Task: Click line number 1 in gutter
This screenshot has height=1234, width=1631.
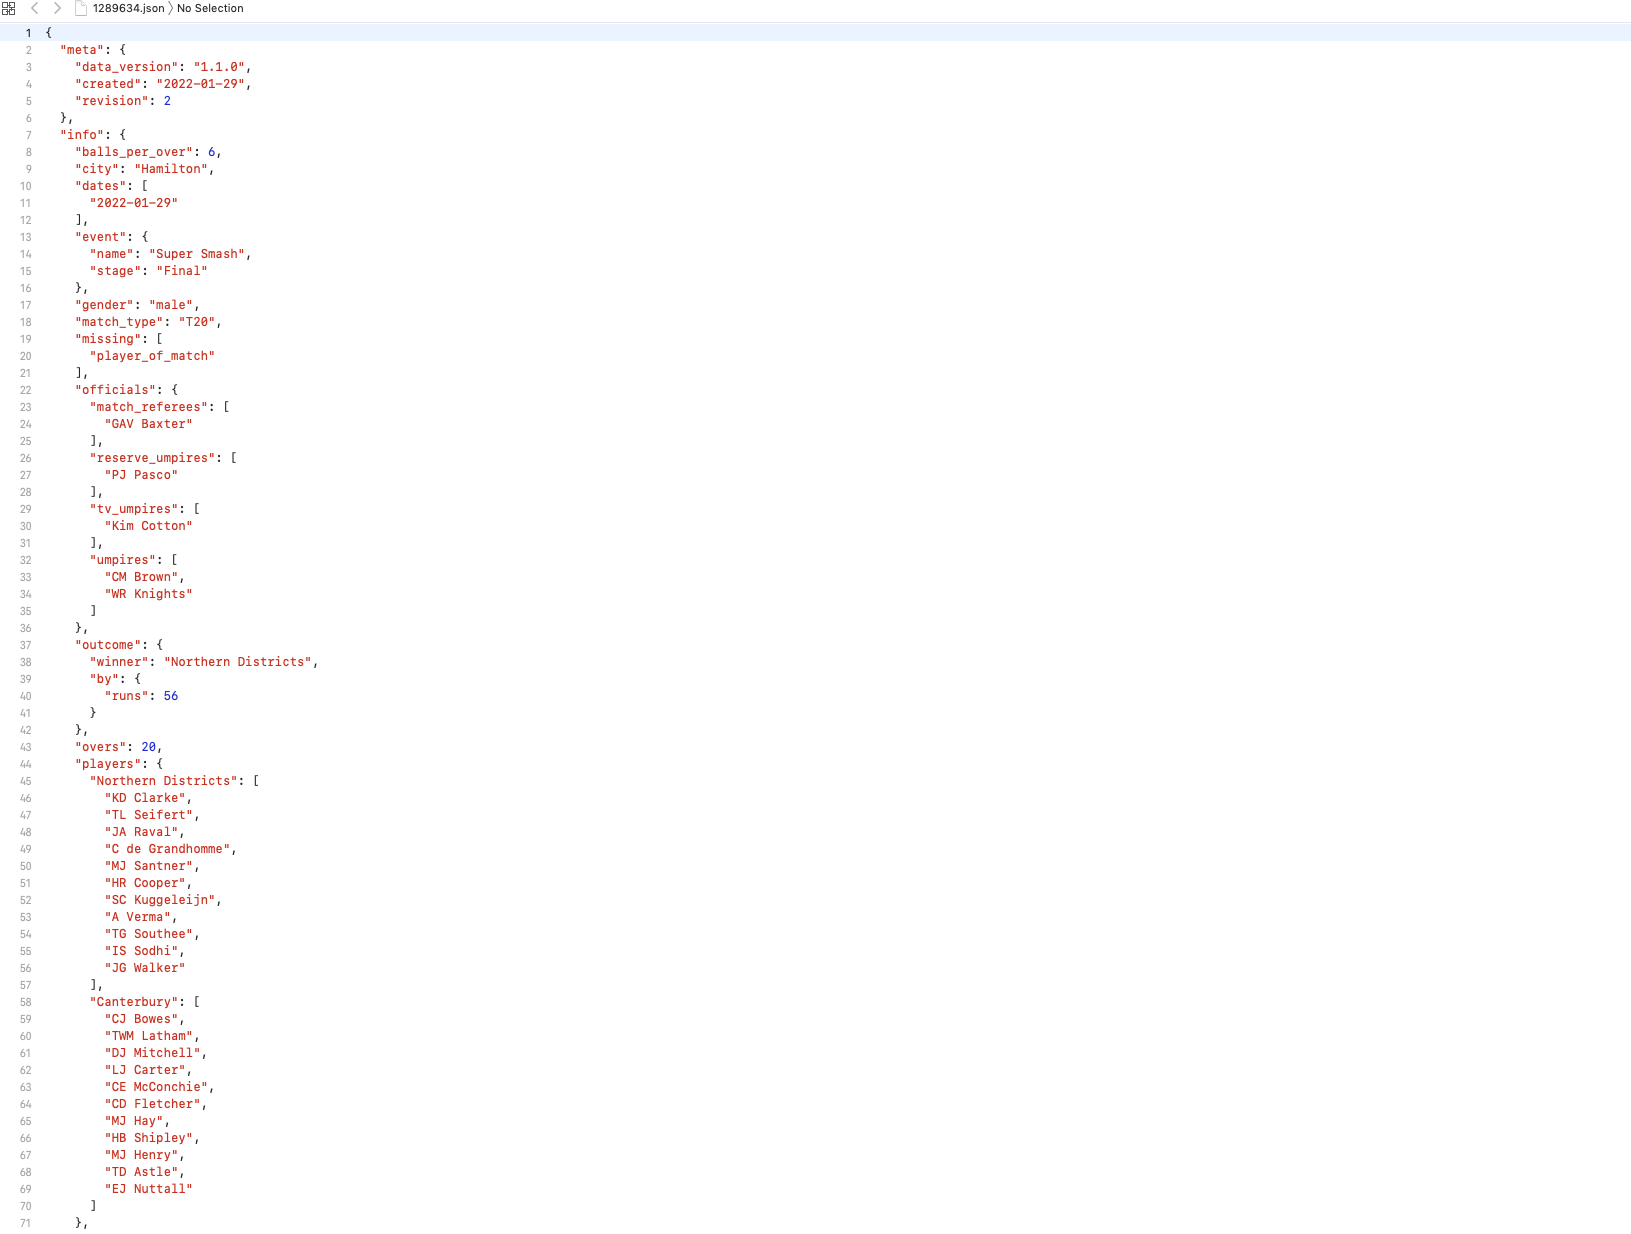Action: [x=28, y=33]
